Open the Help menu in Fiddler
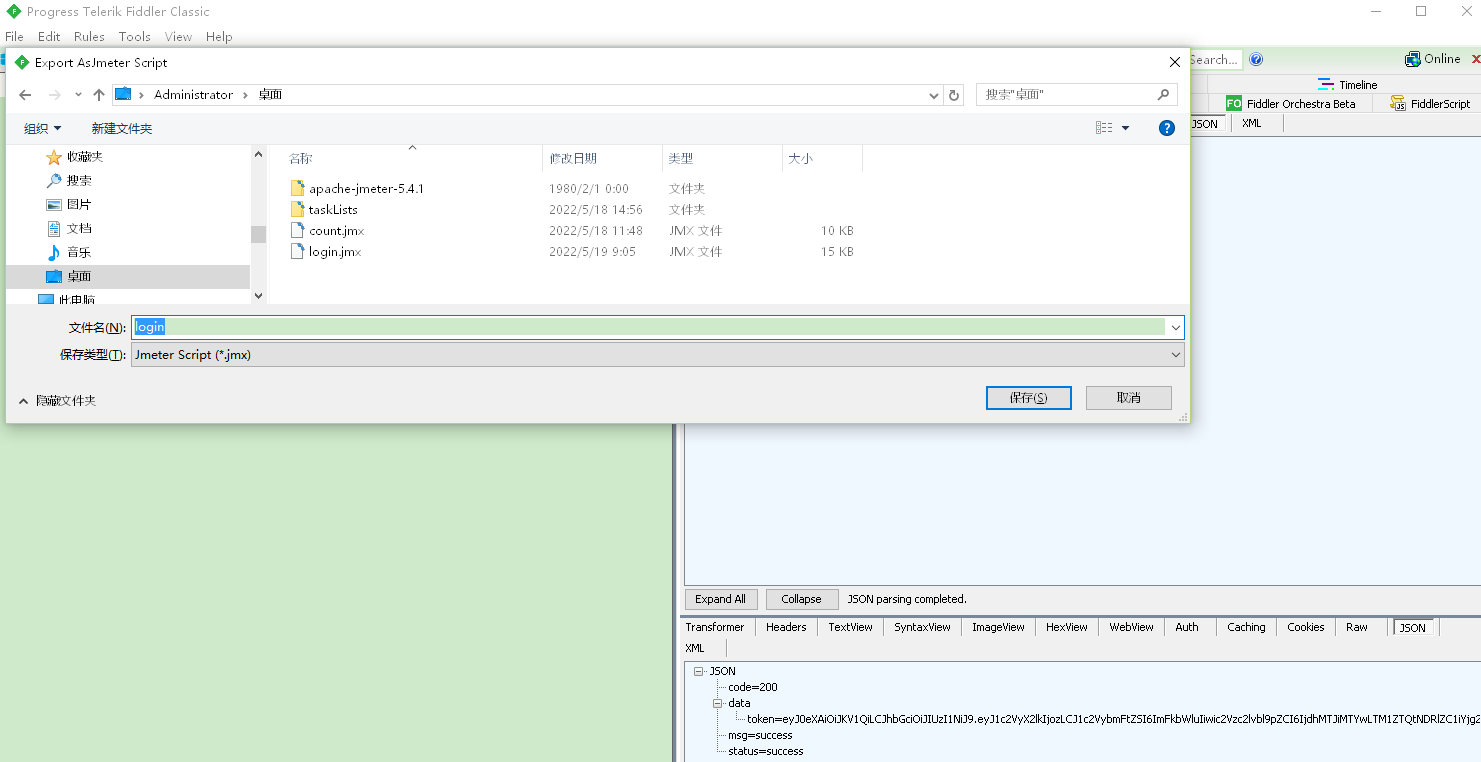 pyautogui.click(x=219, y=37)
